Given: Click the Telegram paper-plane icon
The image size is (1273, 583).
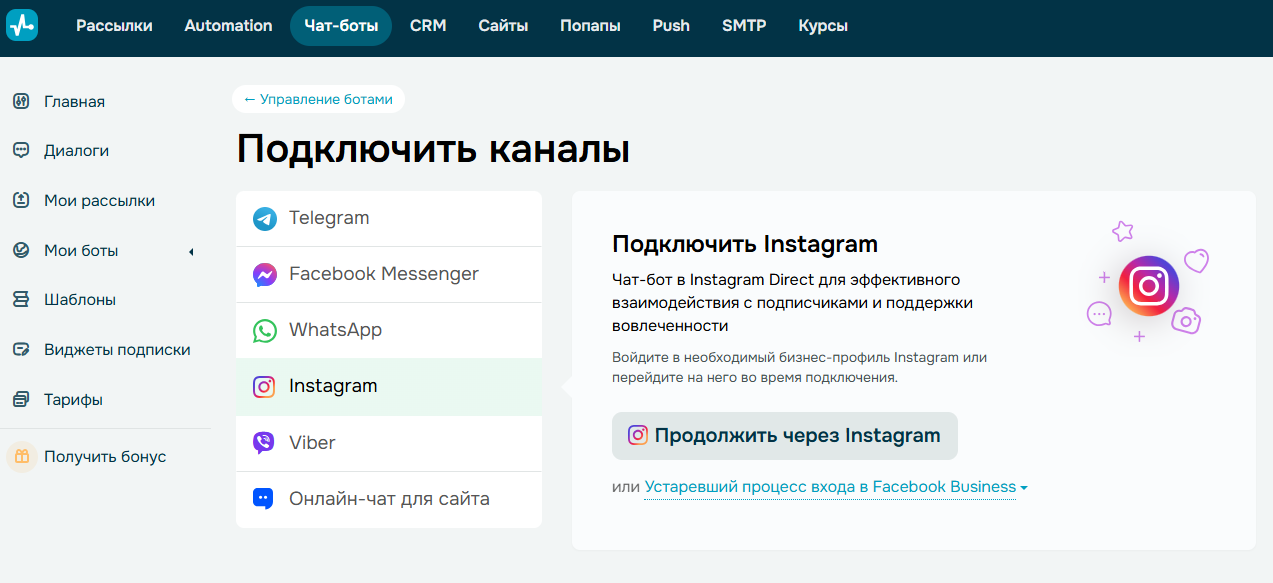Looking at the screenshot, I should (264, 219).
